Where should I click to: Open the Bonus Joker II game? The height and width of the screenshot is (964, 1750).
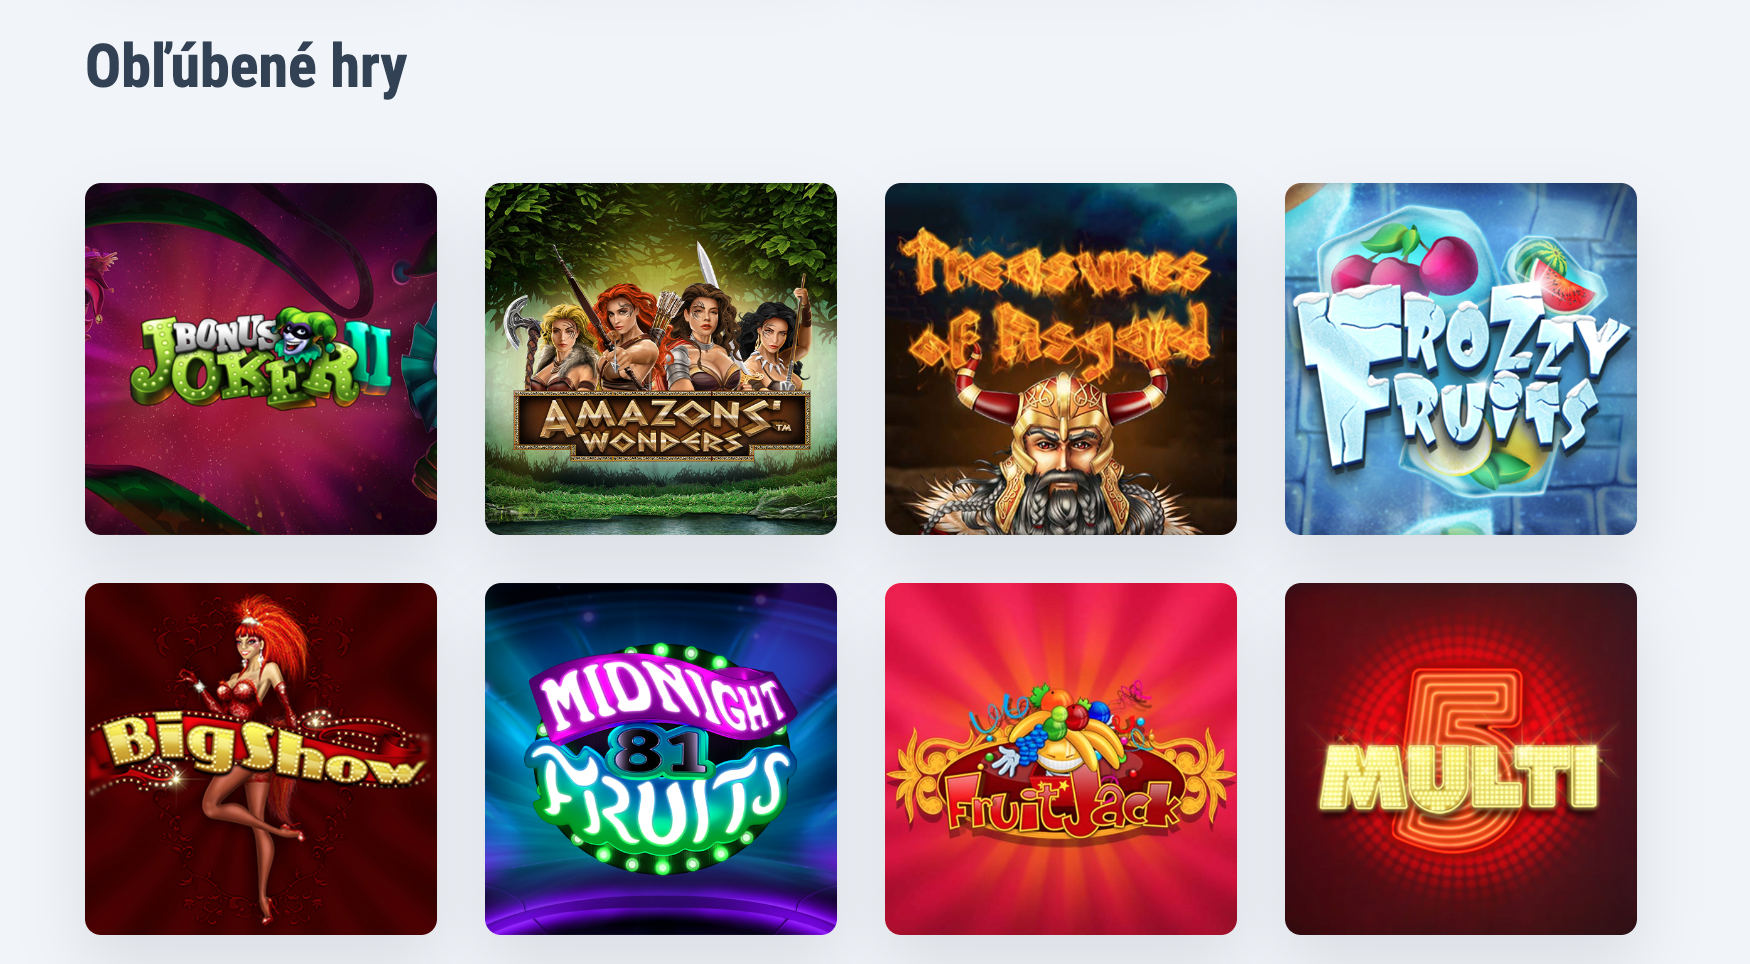coord(261,359)
